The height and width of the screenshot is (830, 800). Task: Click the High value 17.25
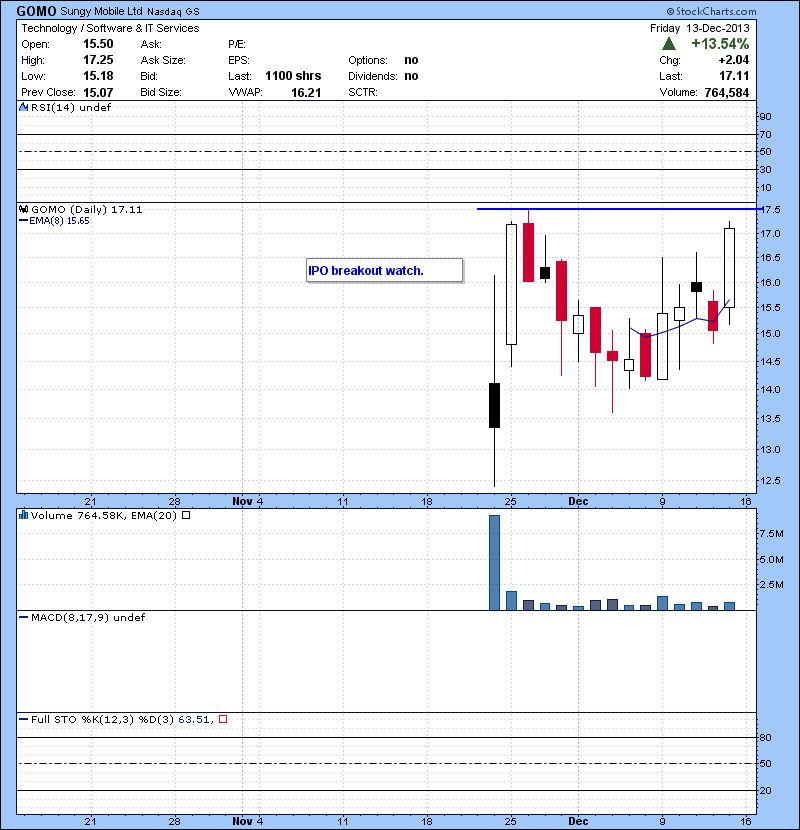tap(98, 60)
